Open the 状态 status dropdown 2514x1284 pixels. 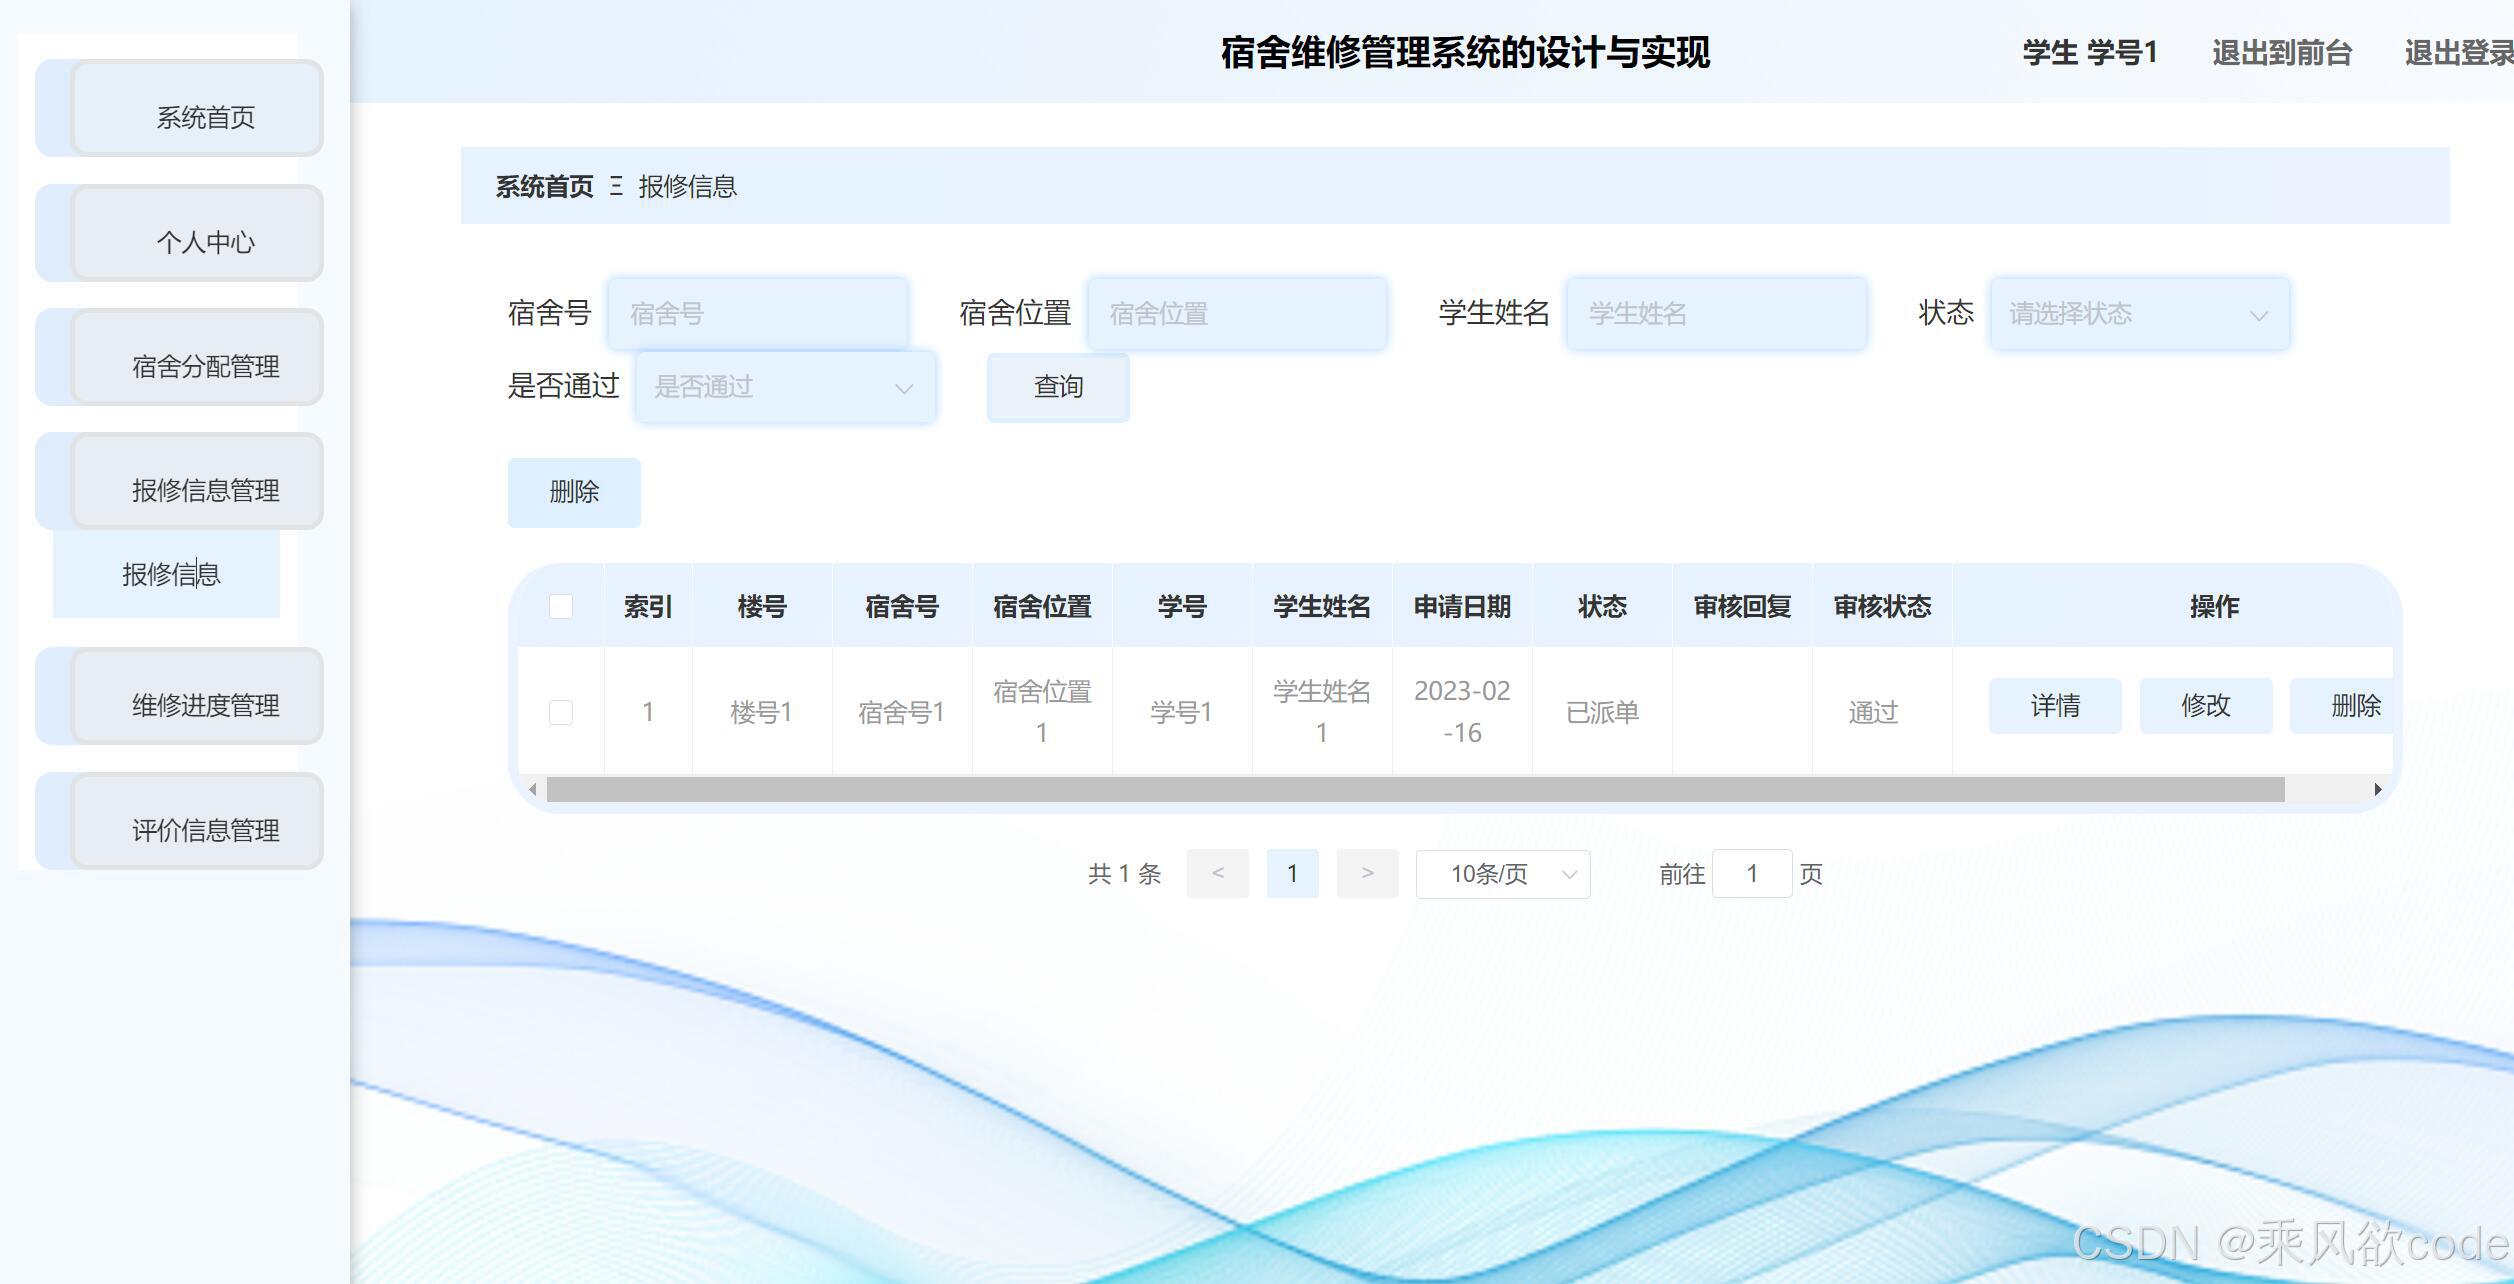tap(2137, 313)
